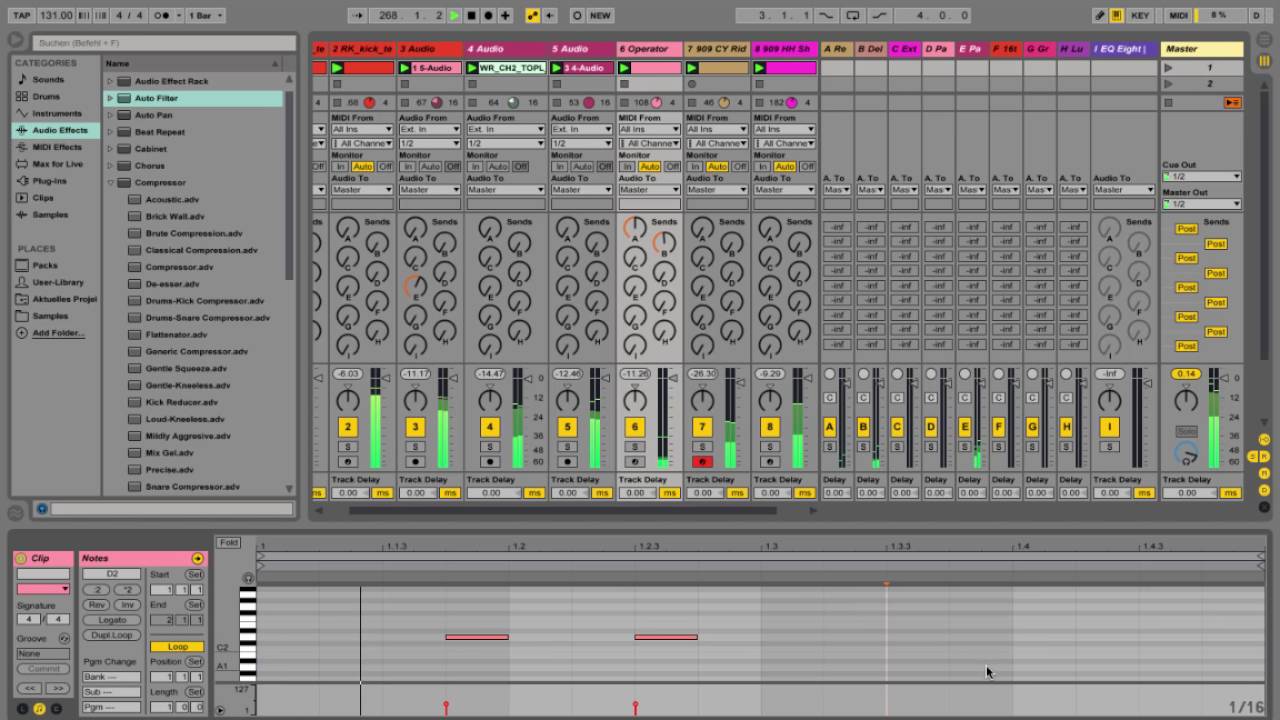The height and width of the screenshot is (720, 1280).
Task: Solo track 4 with S button
Action: click(489, 446)
